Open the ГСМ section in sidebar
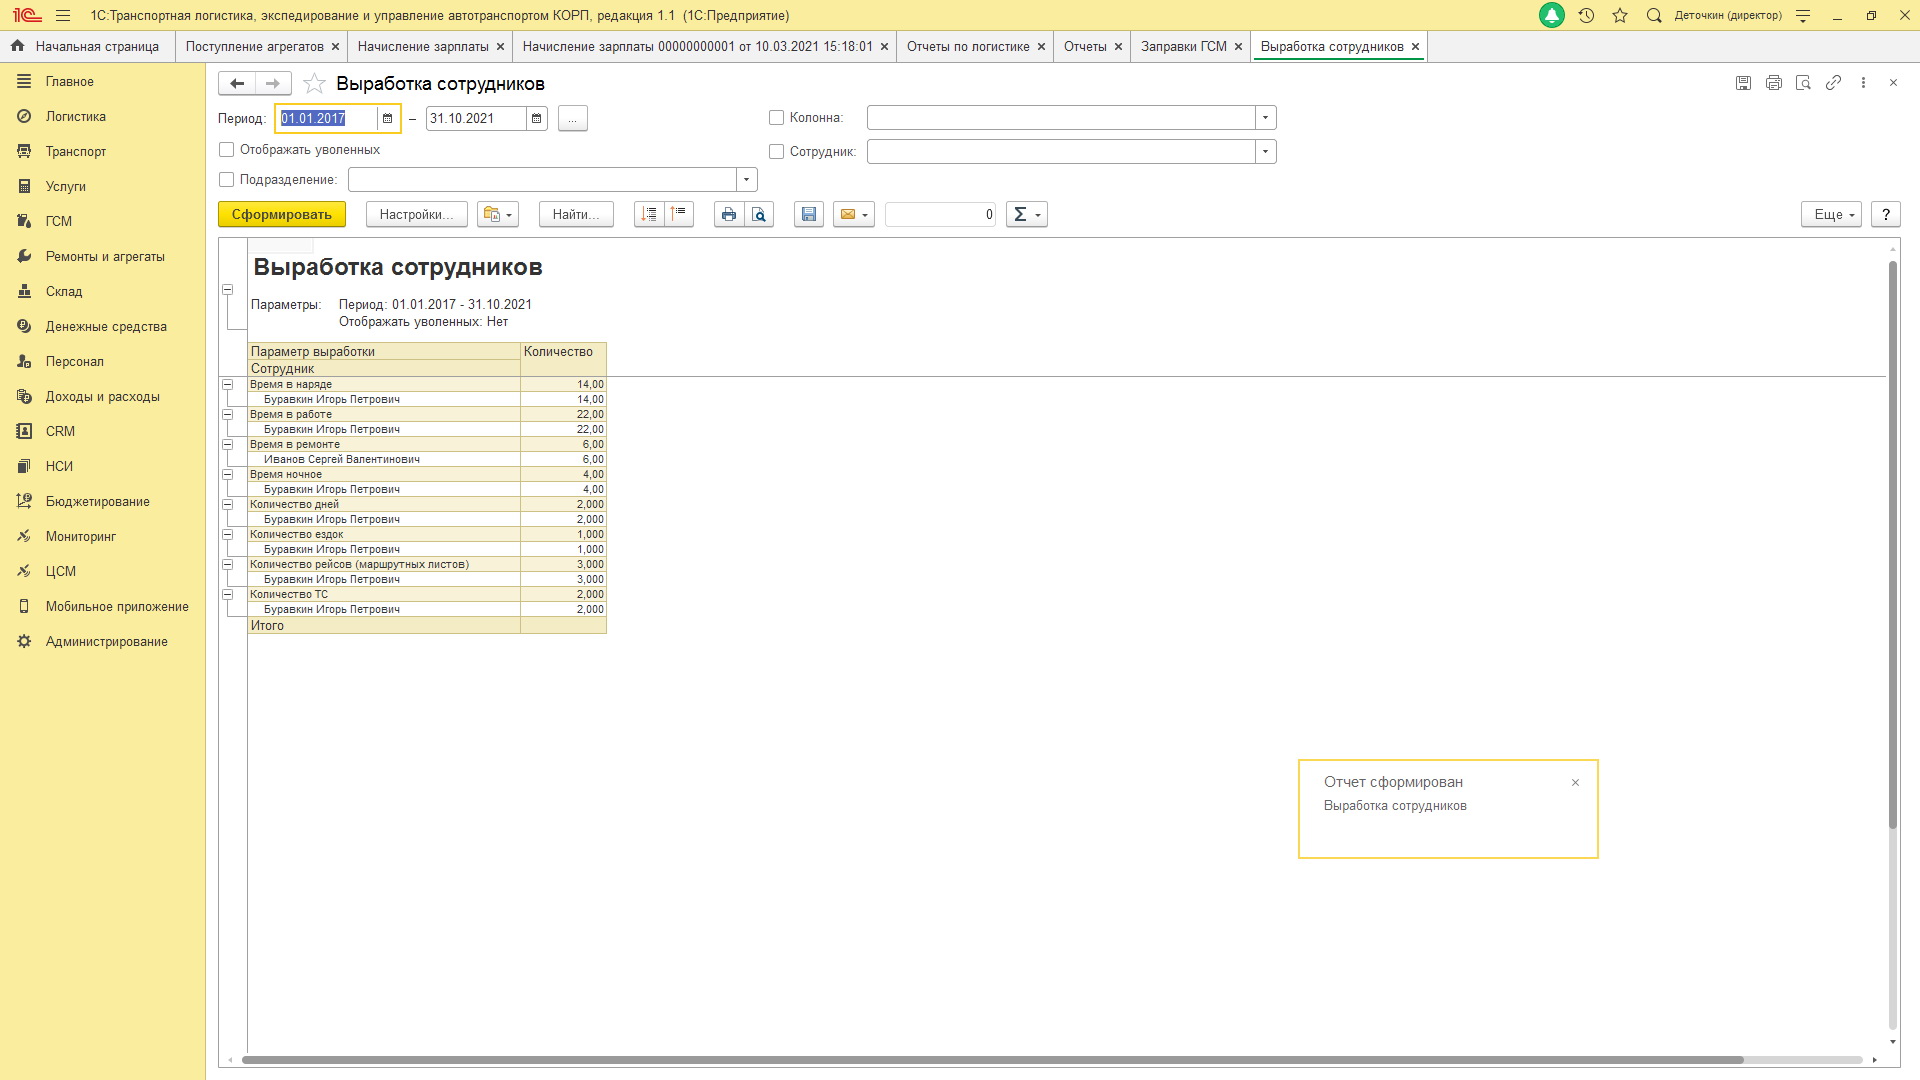1920x1080 pixels. click(59, 221)
